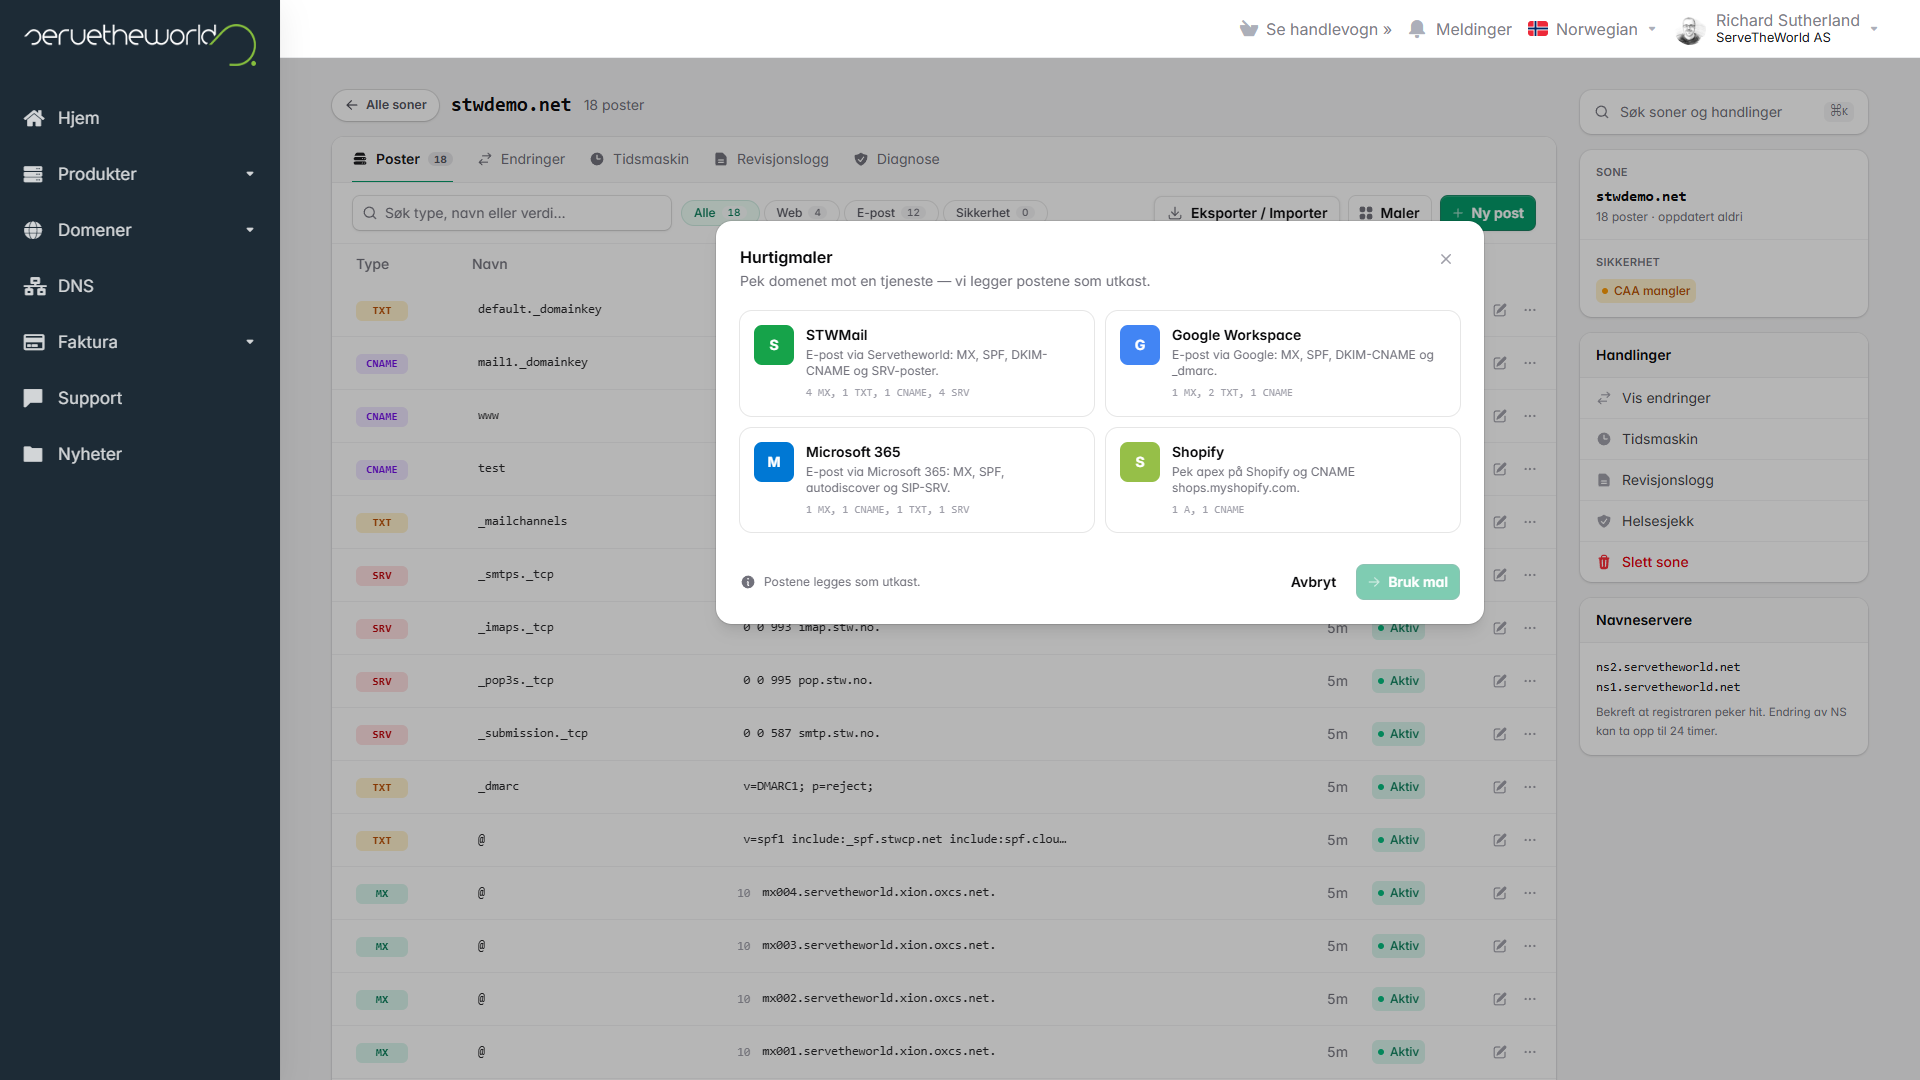Click the Maler button
1920x1080 pixels.
point(1389,213)
